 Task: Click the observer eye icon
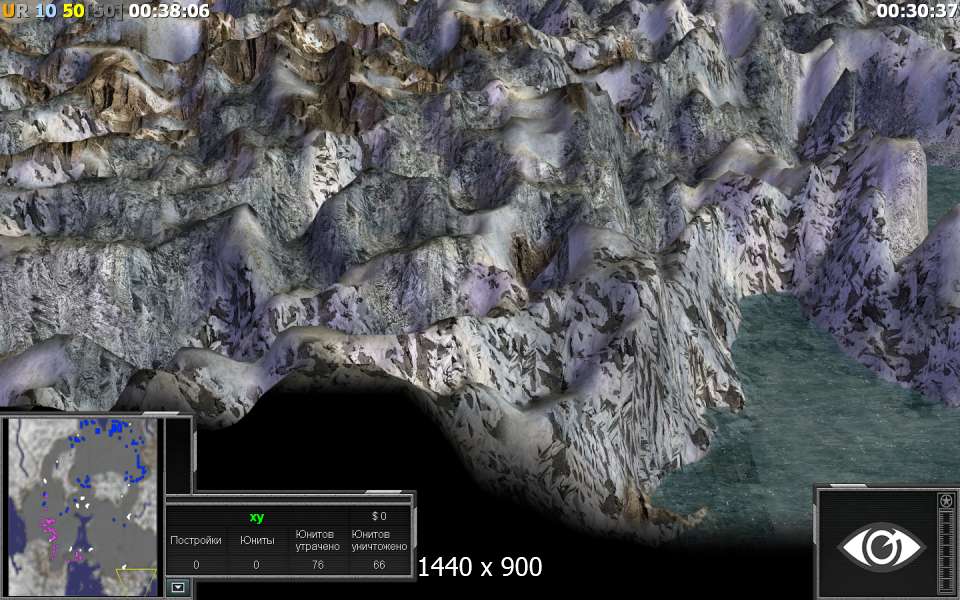coord(882,546)
